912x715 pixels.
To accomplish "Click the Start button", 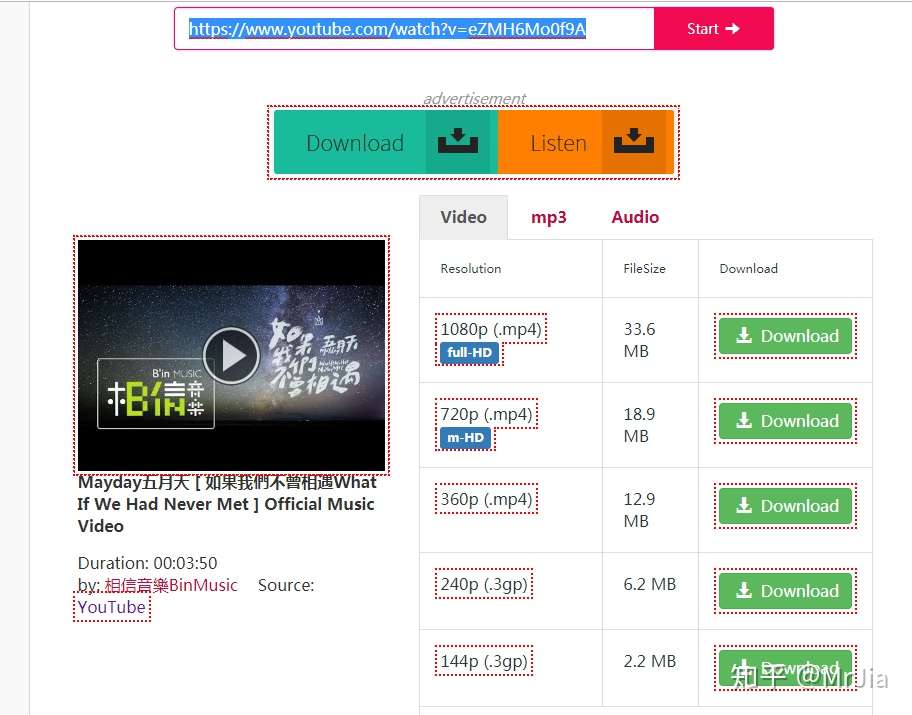I will (713, 29).
